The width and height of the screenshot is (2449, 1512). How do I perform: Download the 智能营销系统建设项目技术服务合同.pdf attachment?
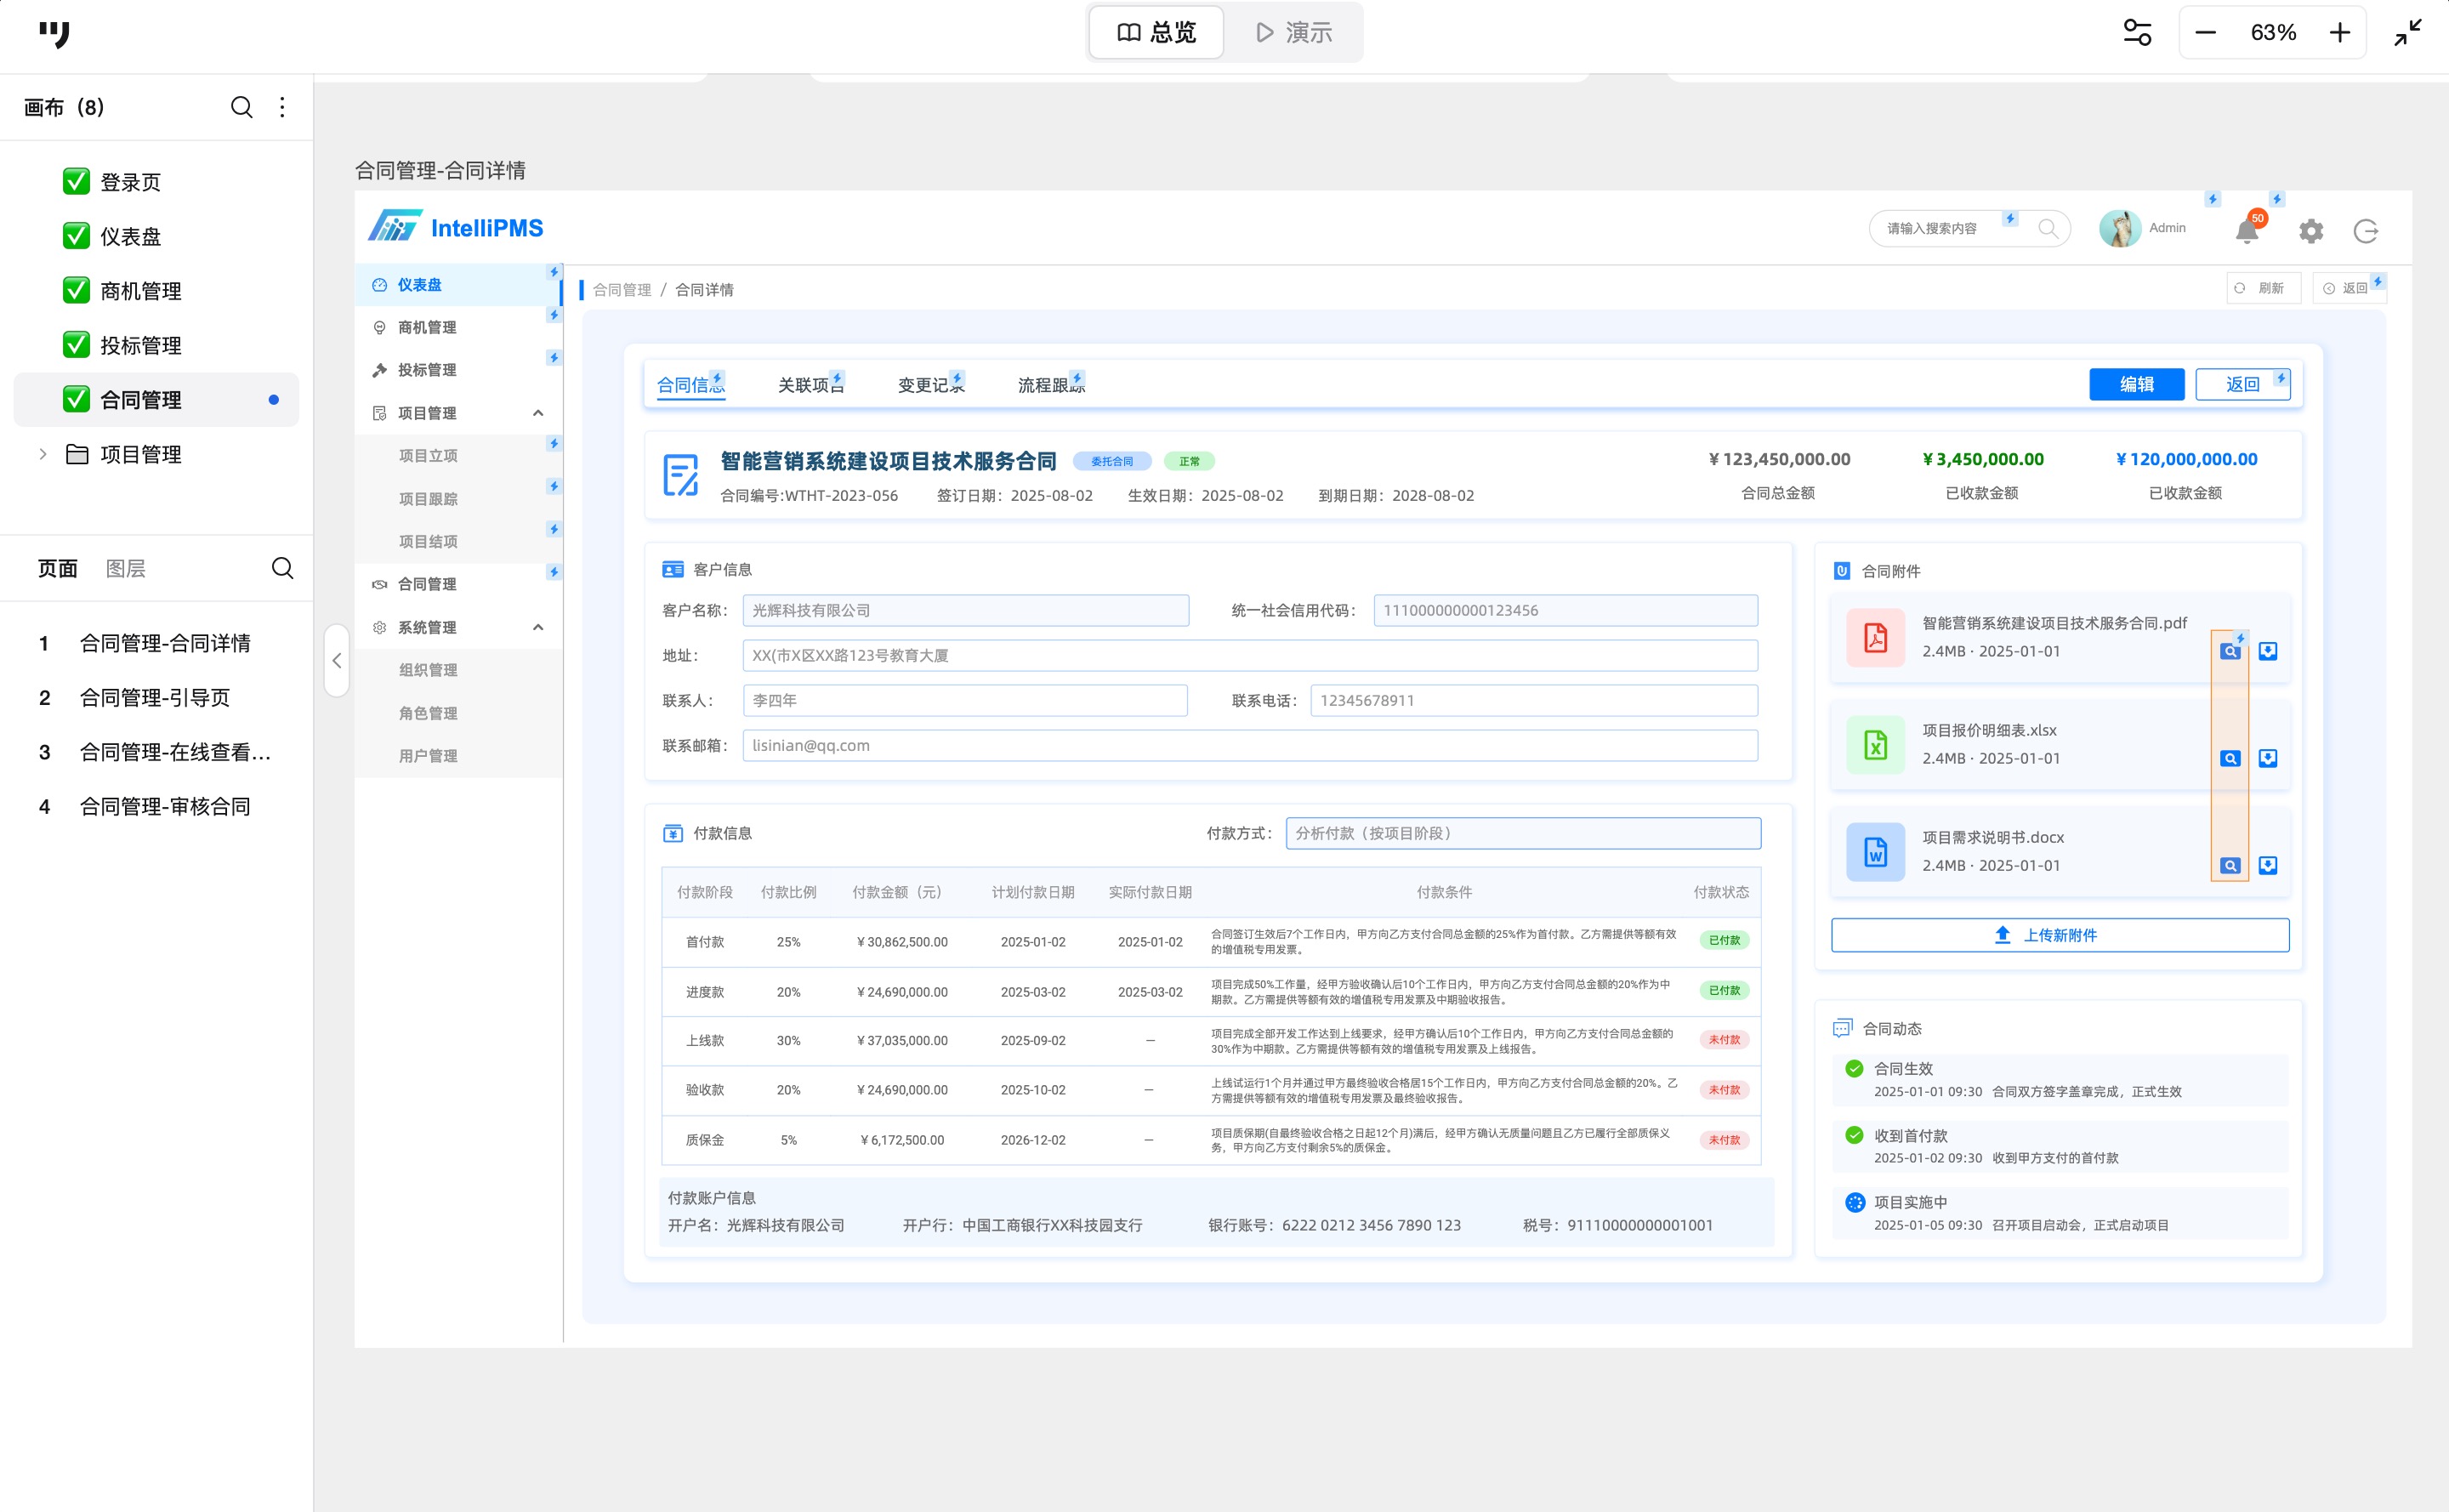coord(2268,651)
